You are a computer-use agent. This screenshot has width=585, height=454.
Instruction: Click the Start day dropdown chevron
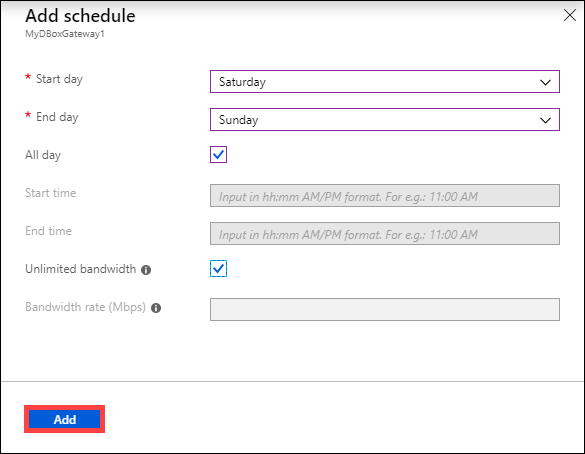click(545, 82)
